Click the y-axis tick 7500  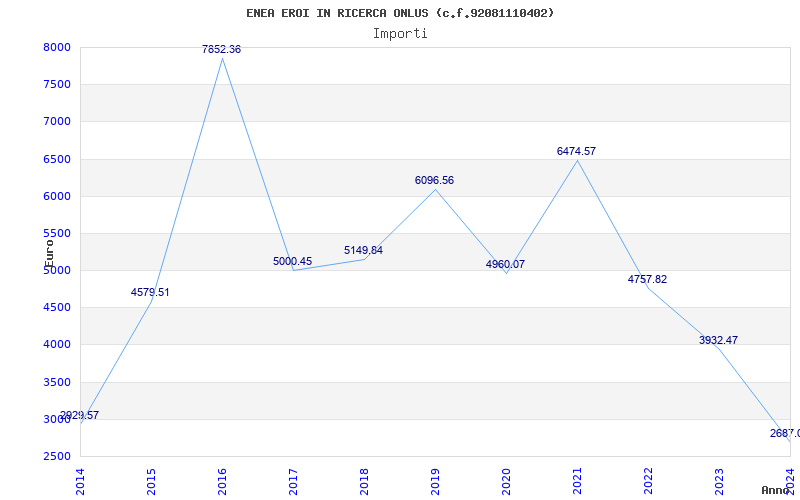click(x=57, y=85)
